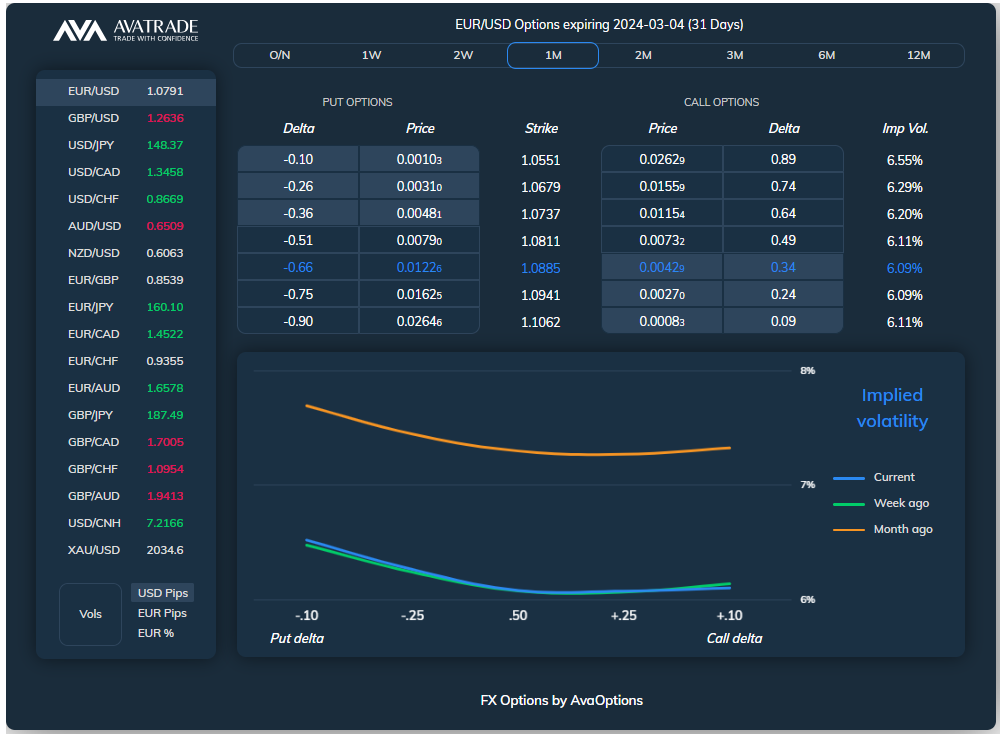Open the 12M expiry tab
Image resolution: width=1000 pixels, height=734 pixels.
tap(918, 55)
